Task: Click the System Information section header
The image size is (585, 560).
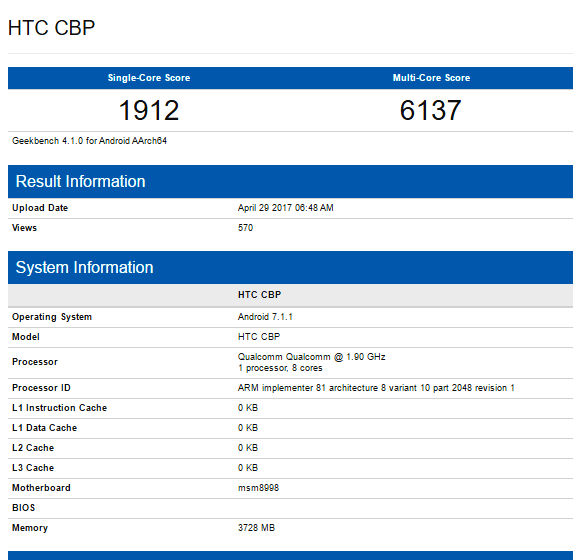Action: (290, 268)
